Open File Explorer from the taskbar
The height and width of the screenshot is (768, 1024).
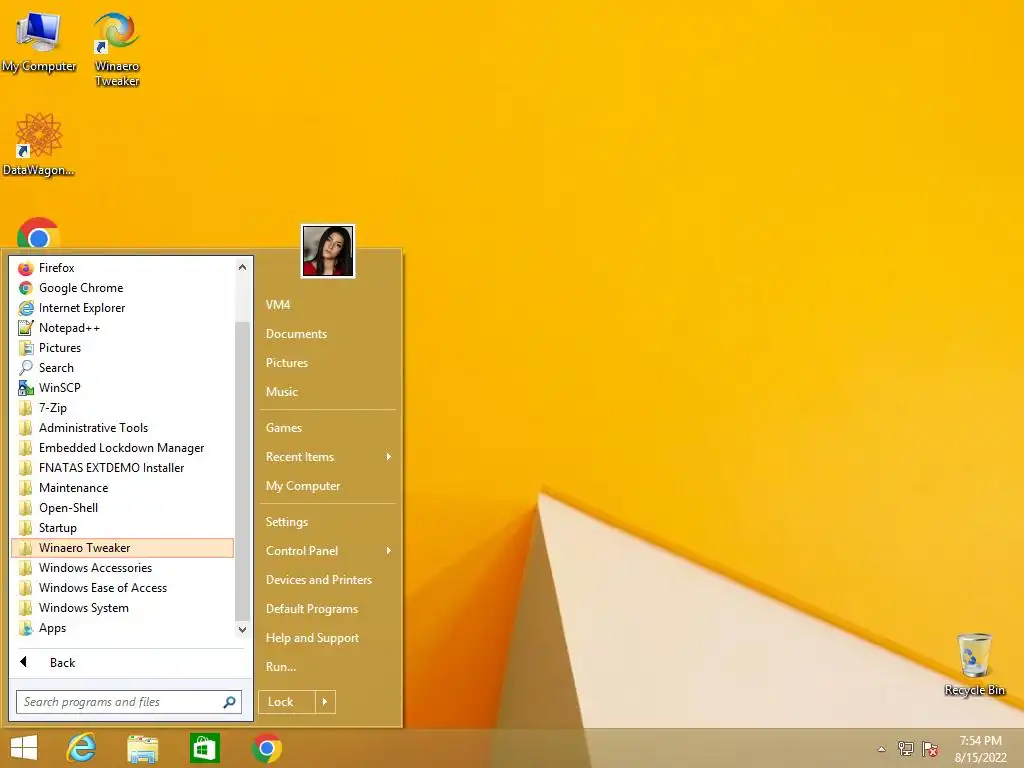142,748
